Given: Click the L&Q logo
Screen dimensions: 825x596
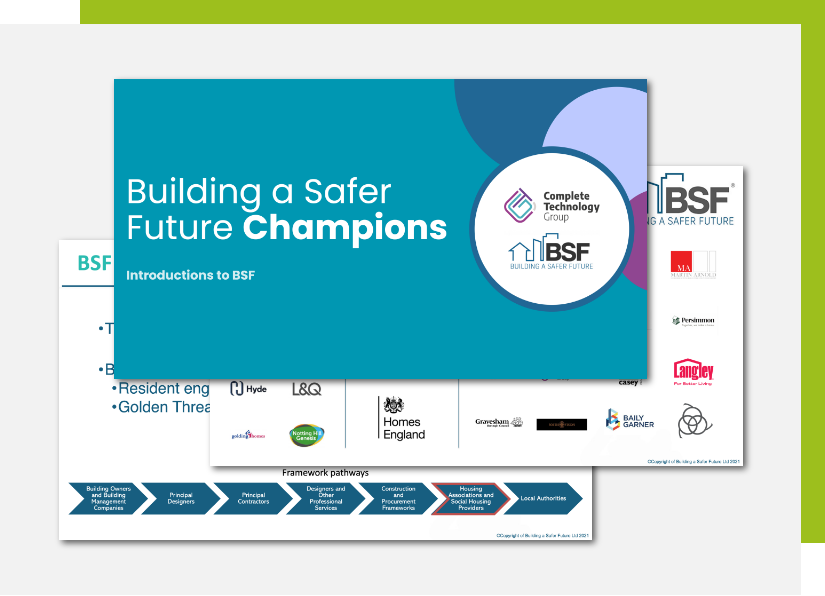Looking at the screenshot, I should click(306, 389).
